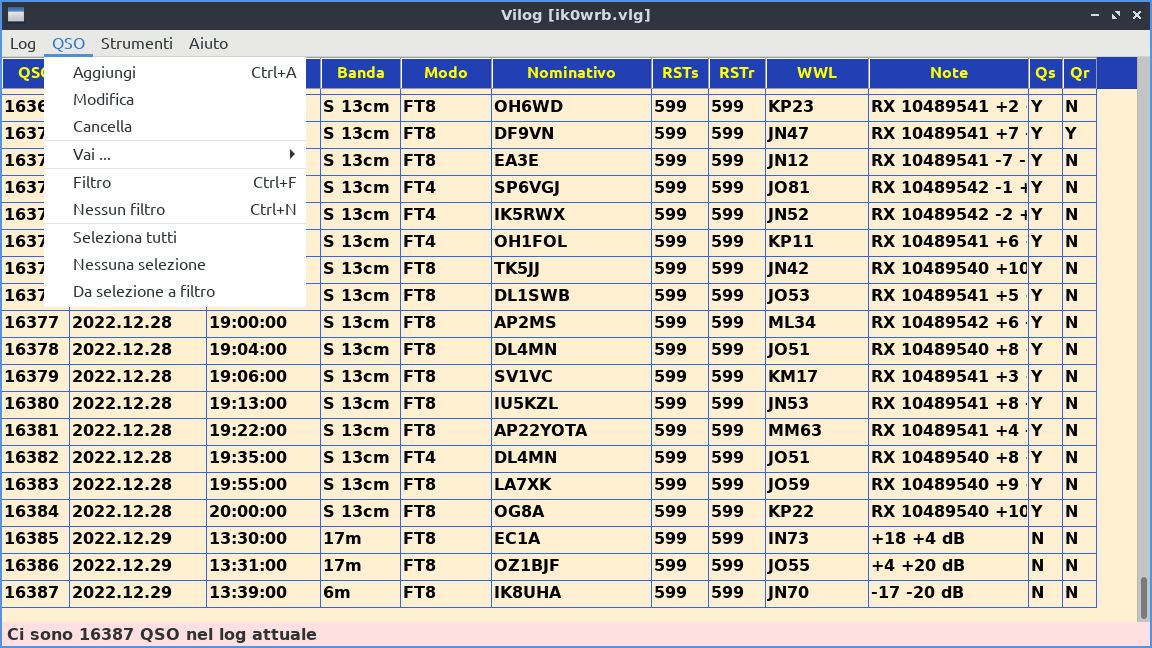The height and width of the screenshot is (648, 1152).
Task: Select callsign IU5KZL cell
Action: point(572,403)
